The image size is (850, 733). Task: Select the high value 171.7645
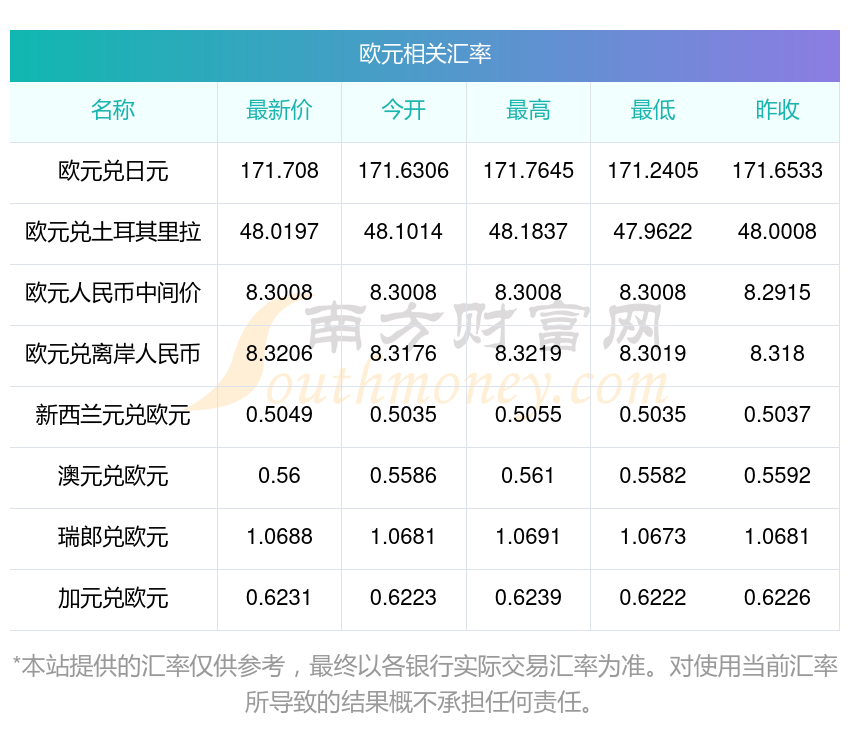[528, 171]
